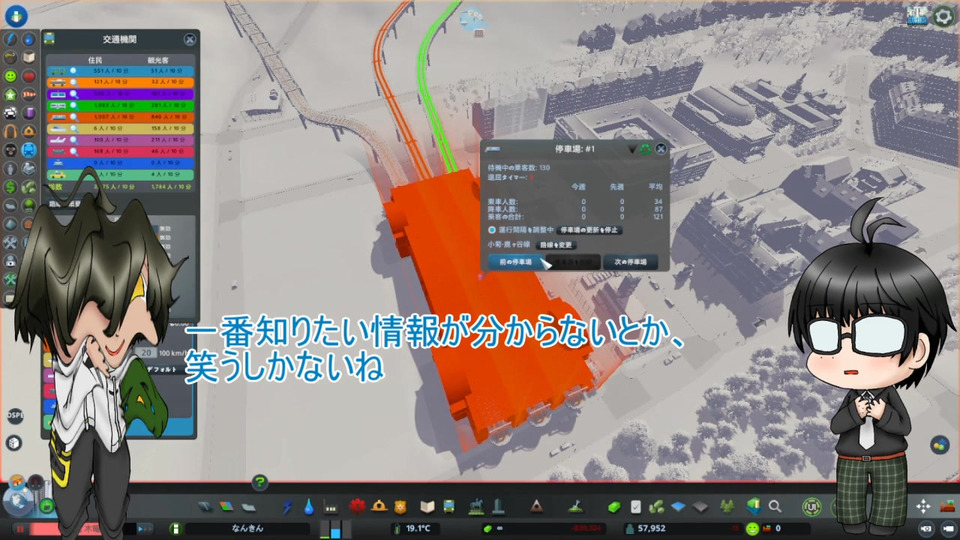Toggle ship lines magnifier in yellow row
The height and width of the screenshot is (540, 960).
coord(73,129)
